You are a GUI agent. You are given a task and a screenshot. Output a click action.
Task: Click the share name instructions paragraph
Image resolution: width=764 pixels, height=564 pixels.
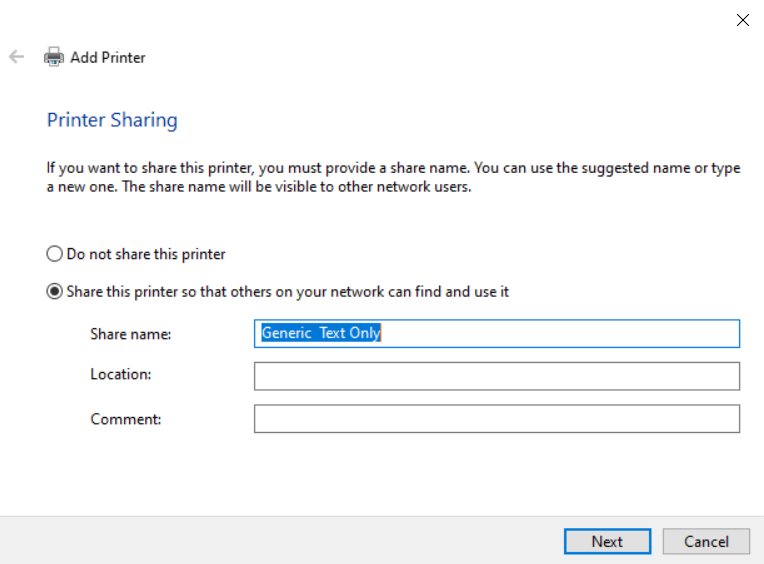(393, 177)
